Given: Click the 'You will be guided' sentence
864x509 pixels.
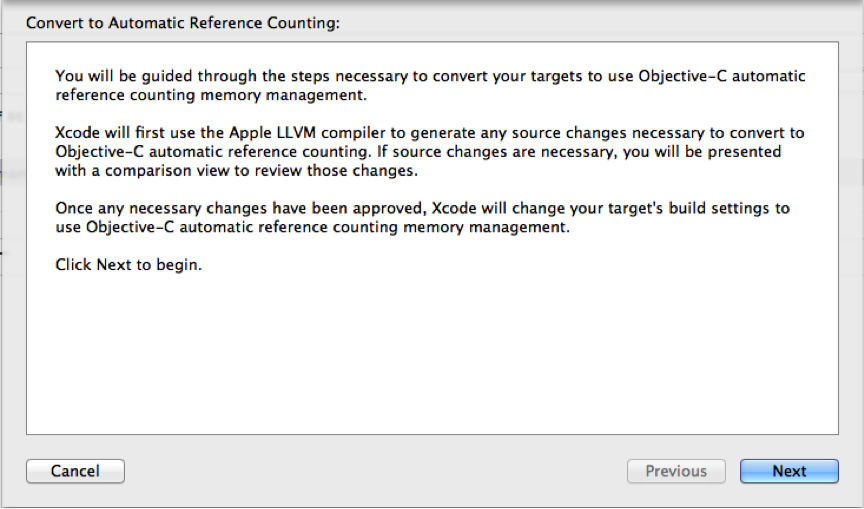Looking at the screenshot, I should [x=120, y=76].
